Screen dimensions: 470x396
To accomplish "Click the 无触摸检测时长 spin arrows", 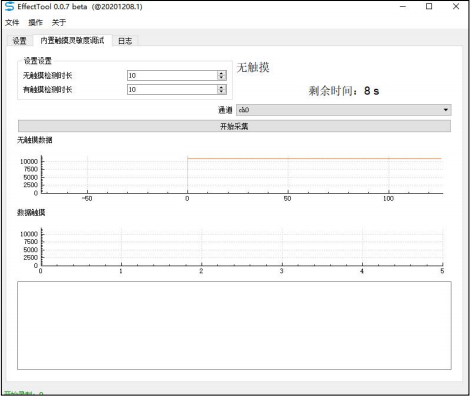I will [222, 75].
